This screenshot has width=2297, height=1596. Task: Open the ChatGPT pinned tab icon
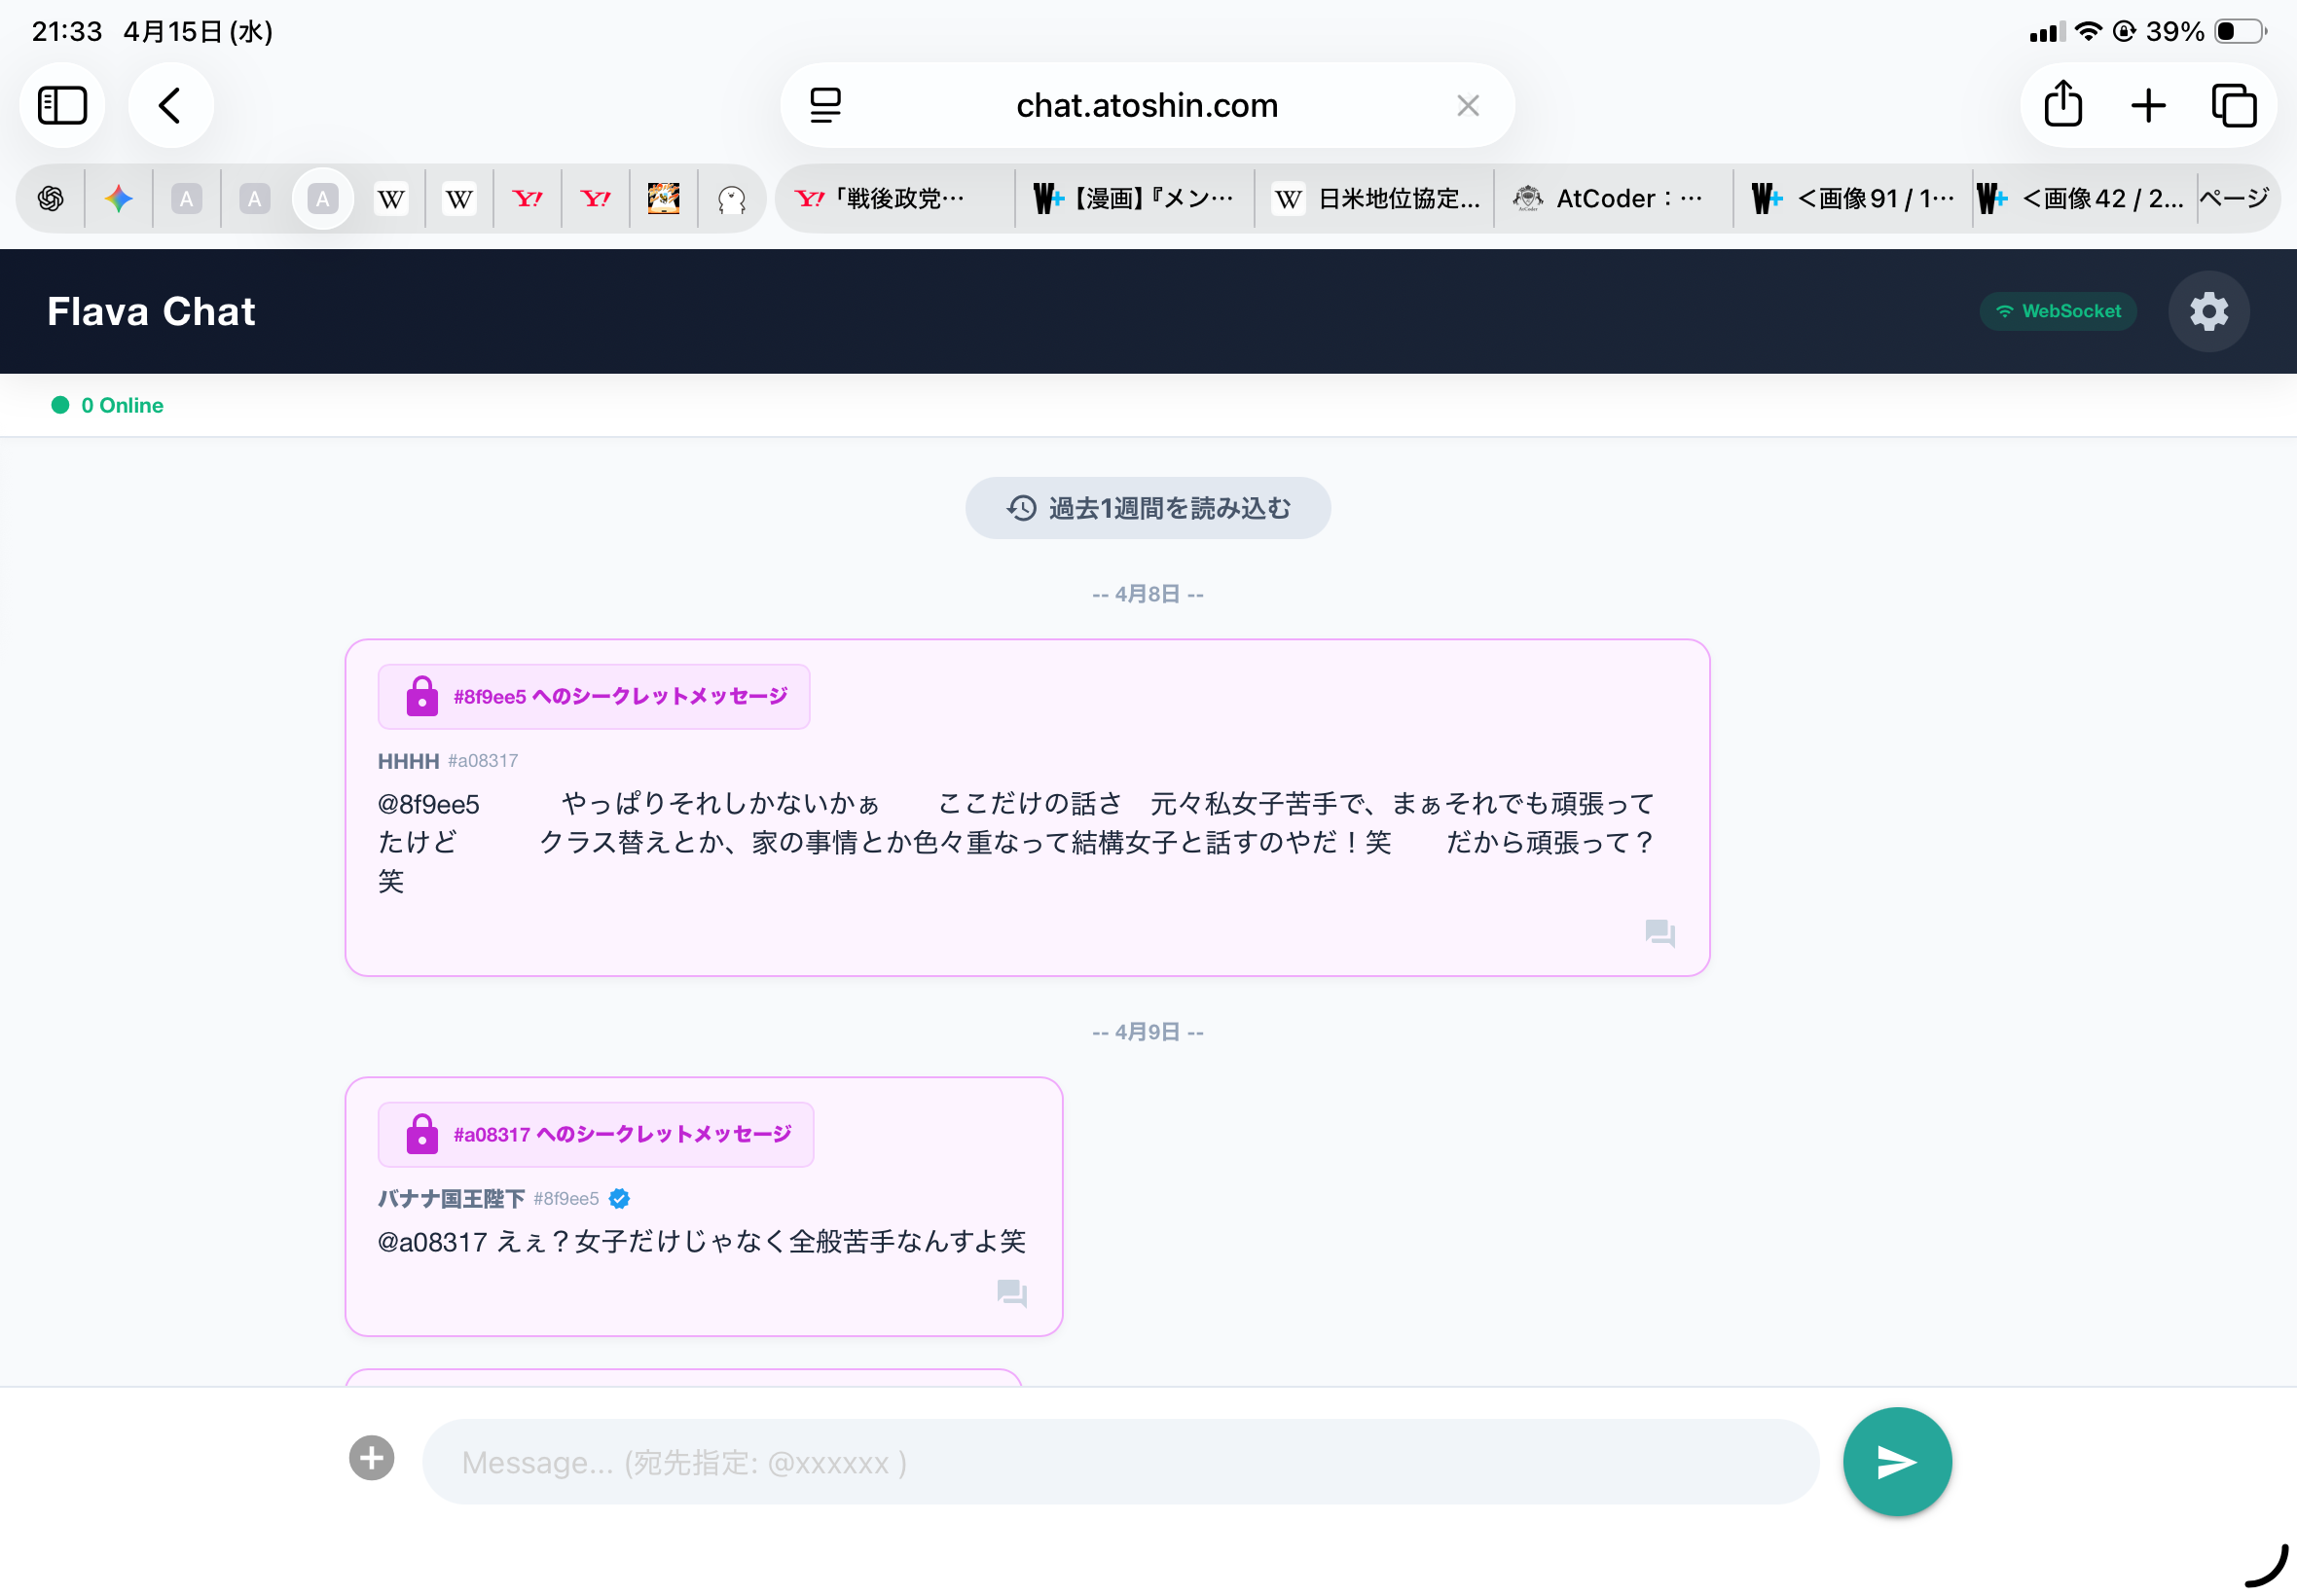pyautogui.click(x=51, y=199)
